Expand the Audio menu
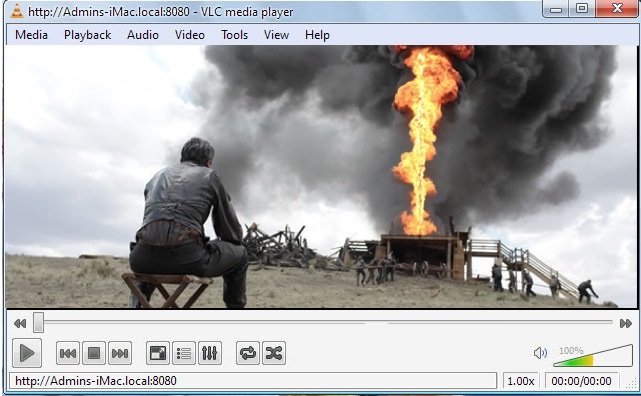This screenshot has height=396, width=641. 143,35
